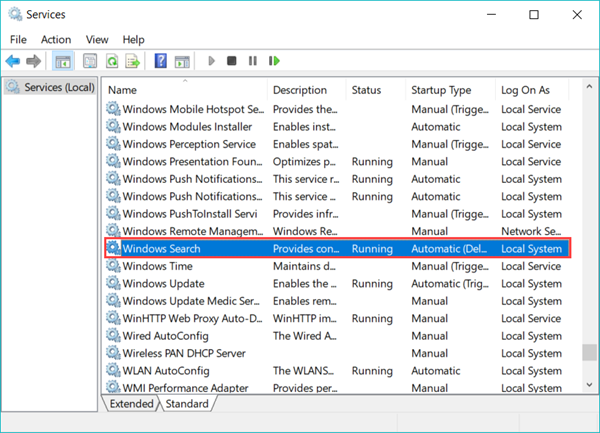Toggle Show/Hide Action Pane toolbar icon
This screenshot has height=433, width=600.
[182, 61]
